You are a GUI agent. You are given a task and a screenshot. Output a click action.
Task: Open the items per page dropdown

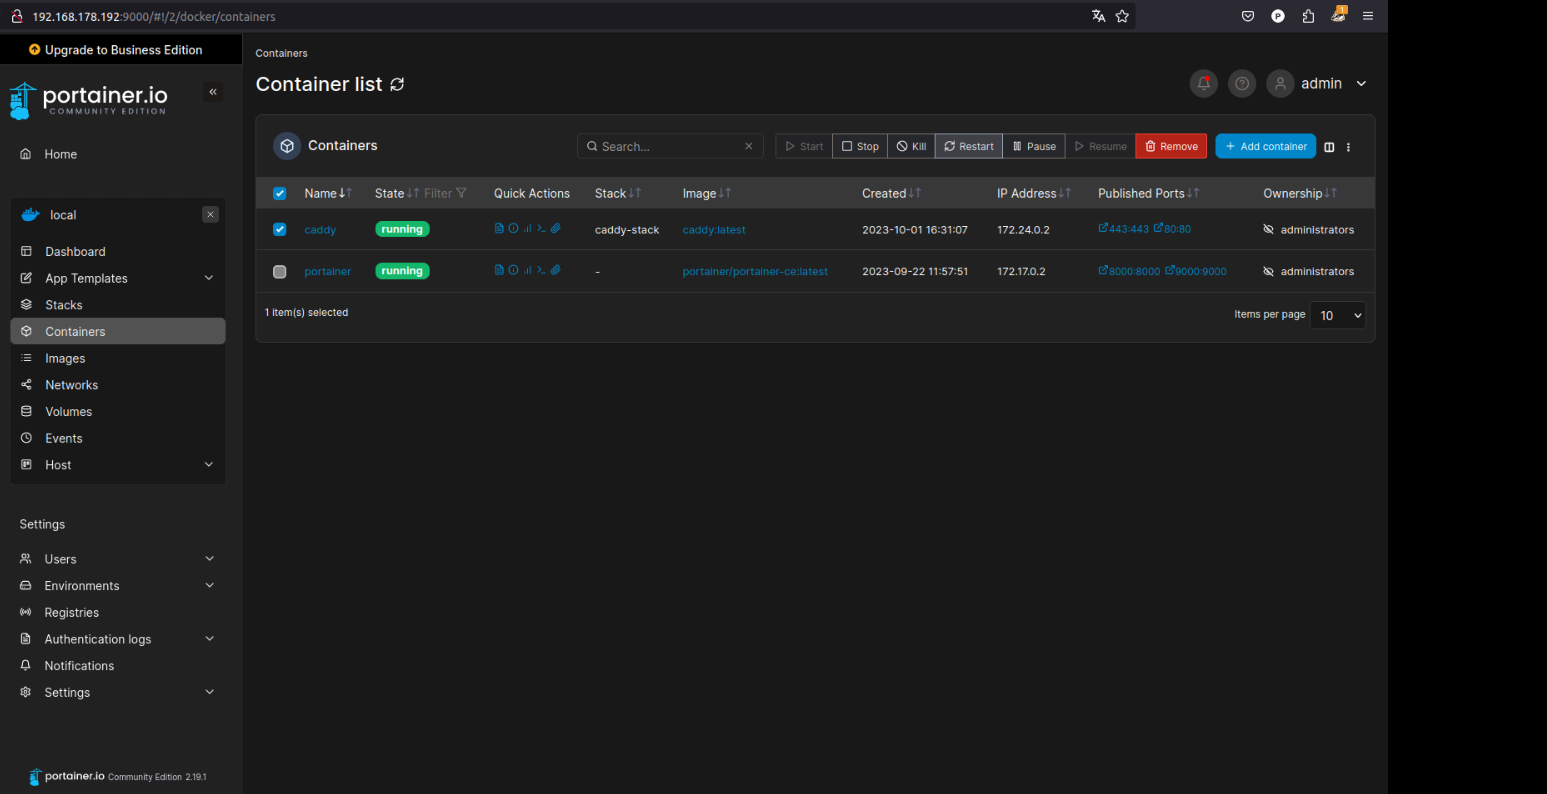pos(1337,315)
